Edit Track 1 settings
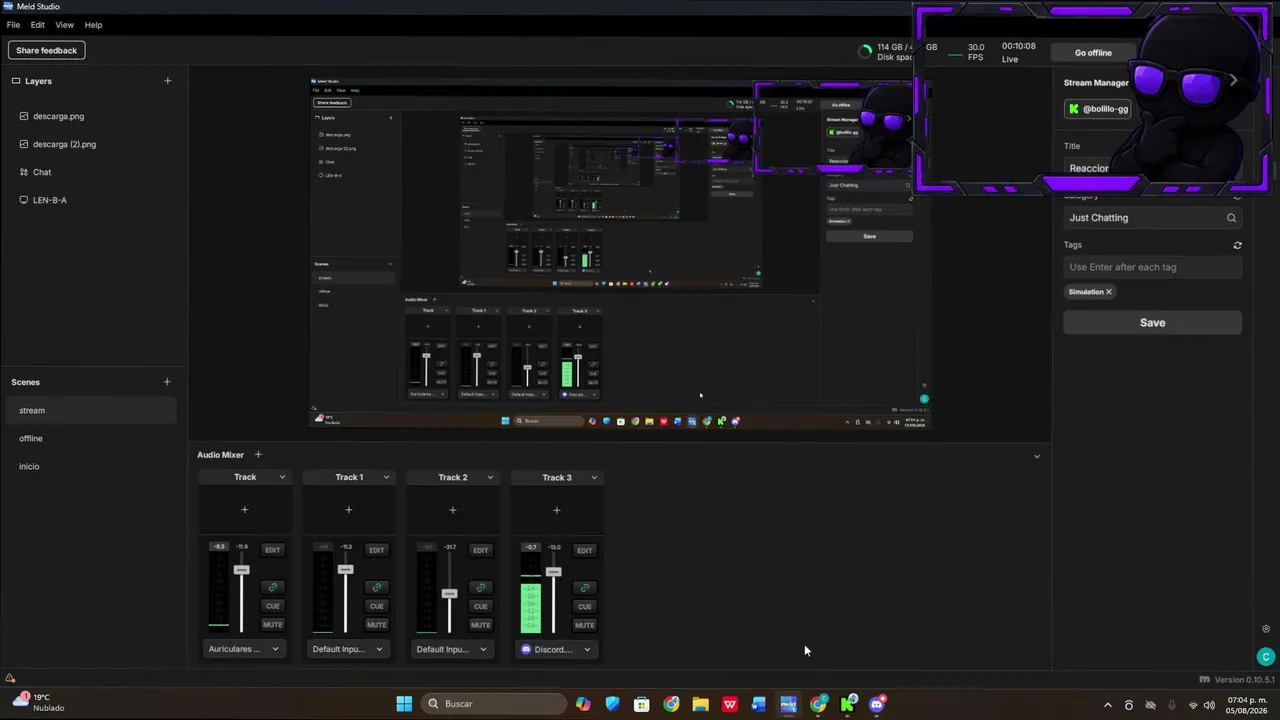Screen dimensions: 1280x720 [x=376, y=550]
